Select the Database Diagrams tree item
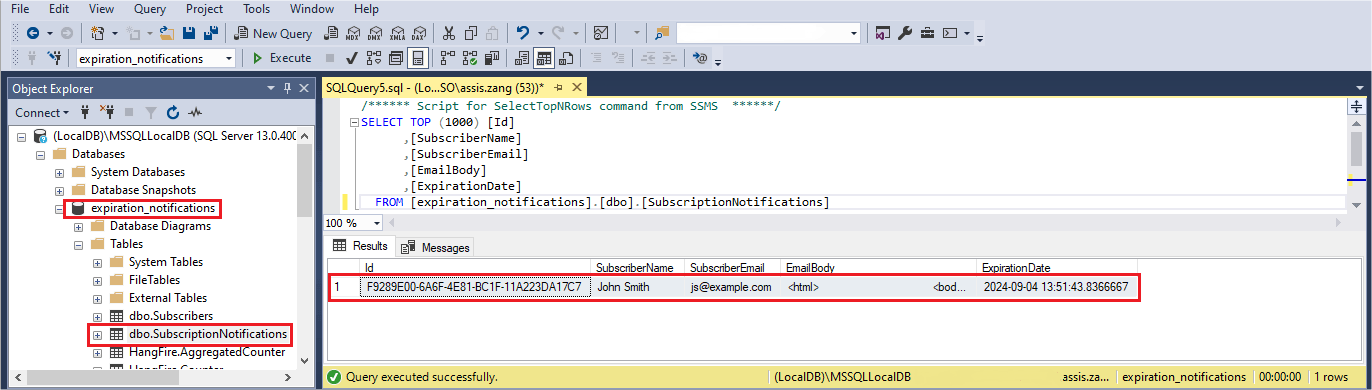The height and width of the screenshot is (390, 1372). coord(160,226)
